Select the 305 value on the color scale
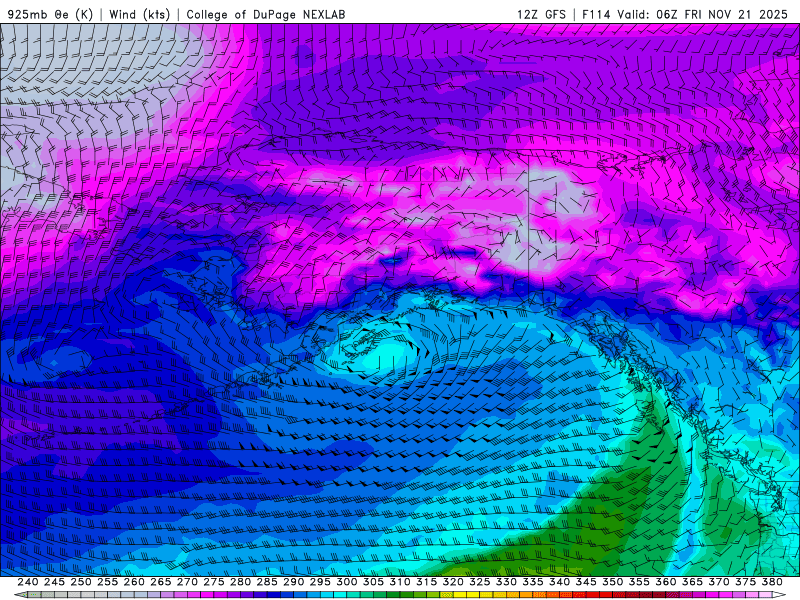Screen dimensions: 800x600 pyautogui.click(x=373, y=582)
